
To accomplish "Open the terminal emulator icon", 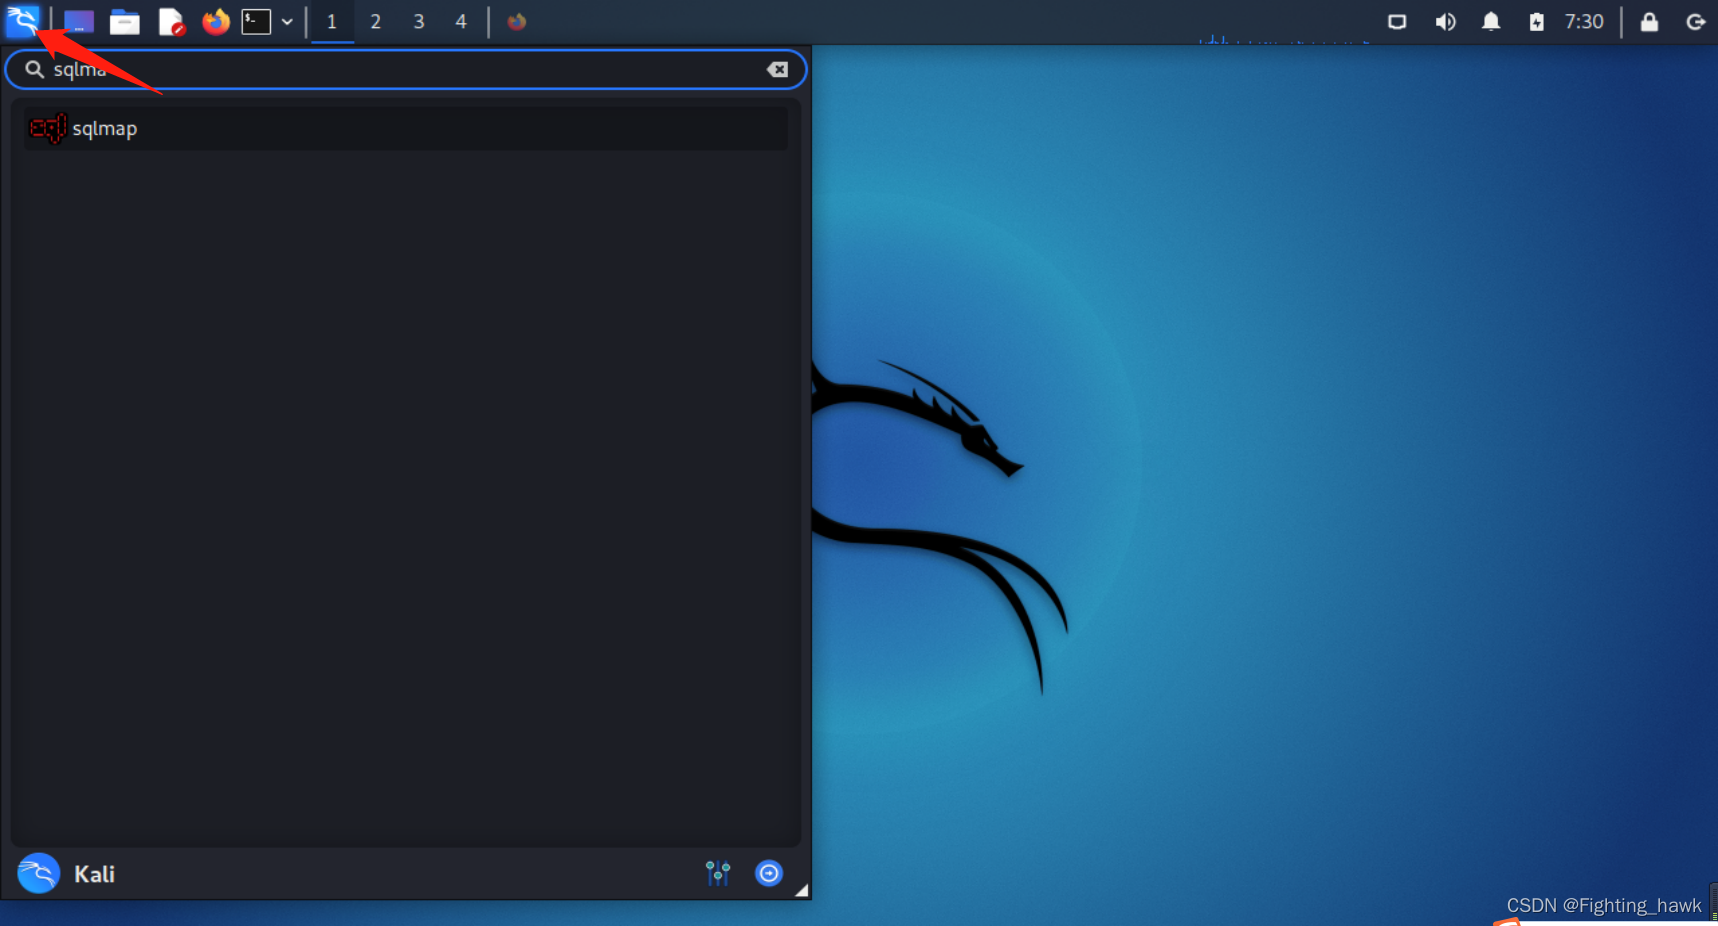I will (256, 22).
